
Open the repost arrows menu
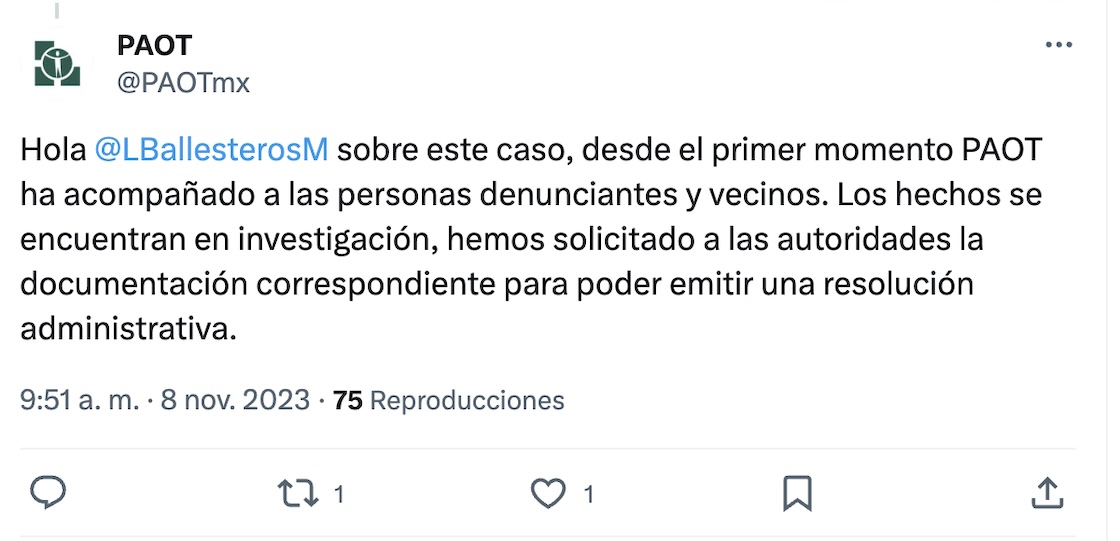[297, 493]
